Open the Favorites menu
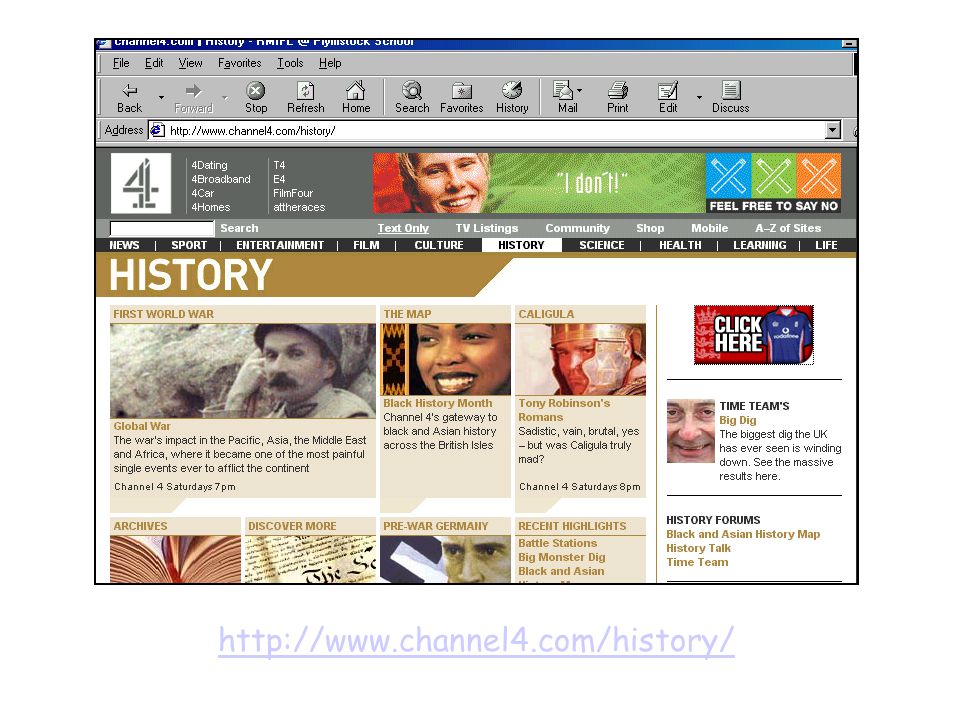Image resolution: width=960 pixels, height=720 pixels. click(x=239, y=63)
